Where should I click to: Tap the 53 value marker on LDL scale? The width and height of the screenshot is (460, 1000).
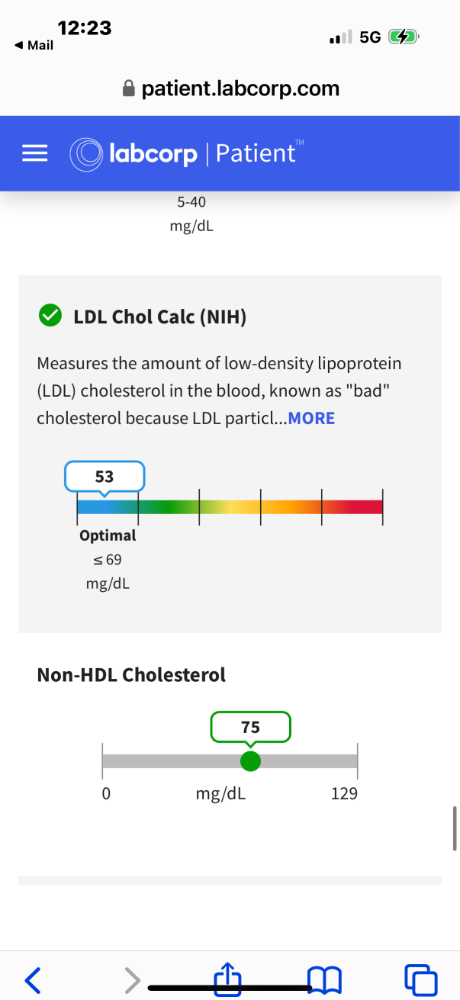(105, 476)
